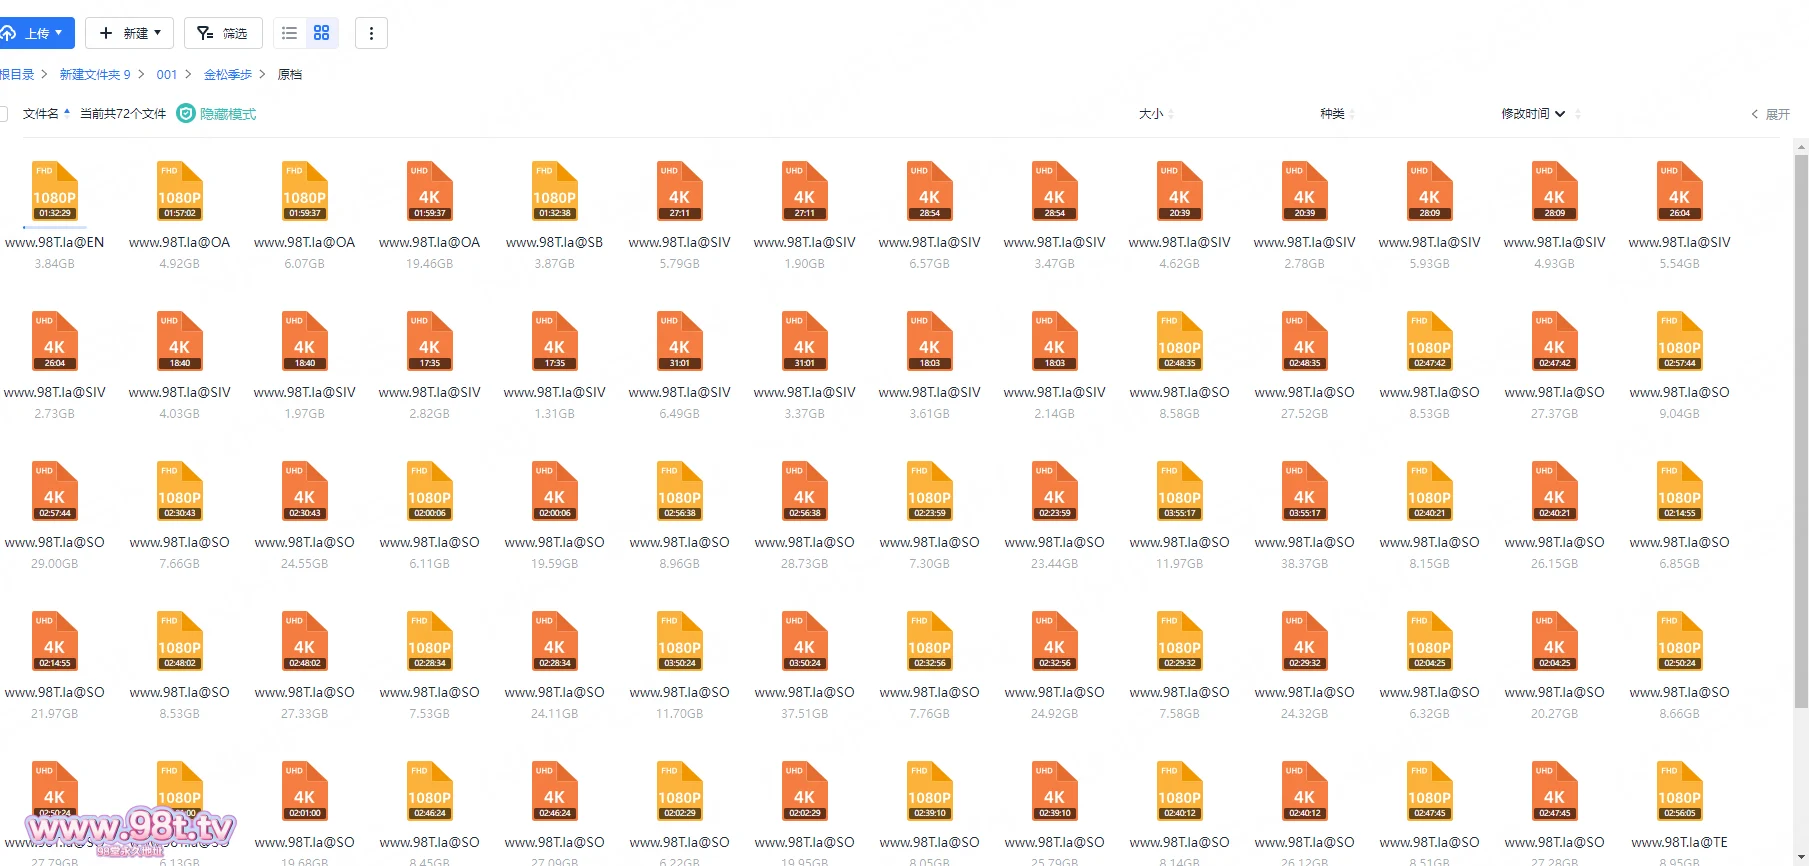1809x866 pixels.
Task: Select the 38.37GB 4K file icon
Action: pos(1304,491)
